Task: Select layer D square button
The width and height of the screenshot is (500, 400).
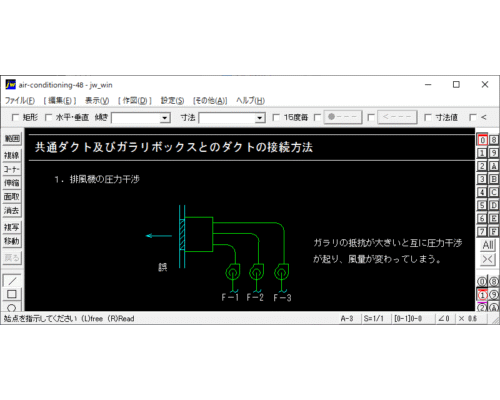Action: [x=494, y=205]
